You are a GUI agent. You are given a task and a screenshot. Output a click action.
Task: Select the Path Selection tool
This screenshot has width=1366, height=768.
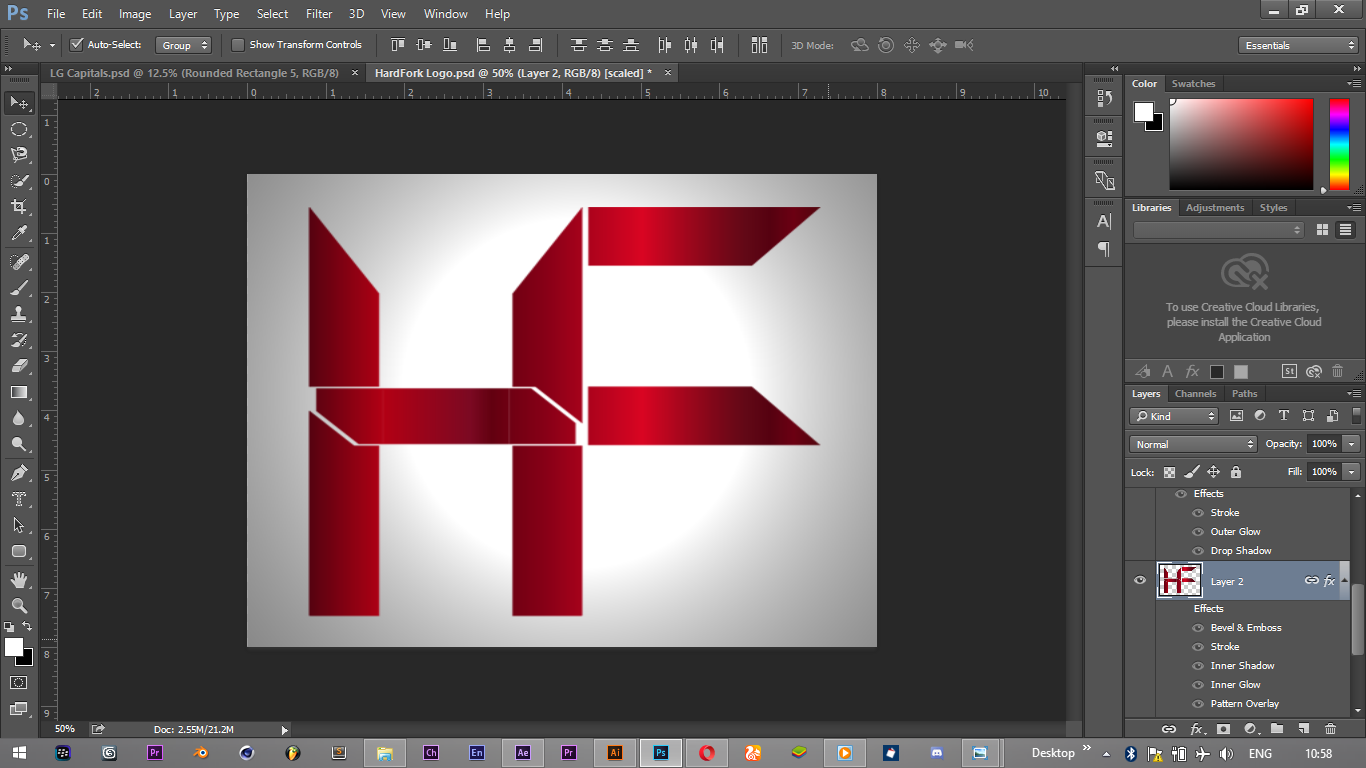point(19,525)
